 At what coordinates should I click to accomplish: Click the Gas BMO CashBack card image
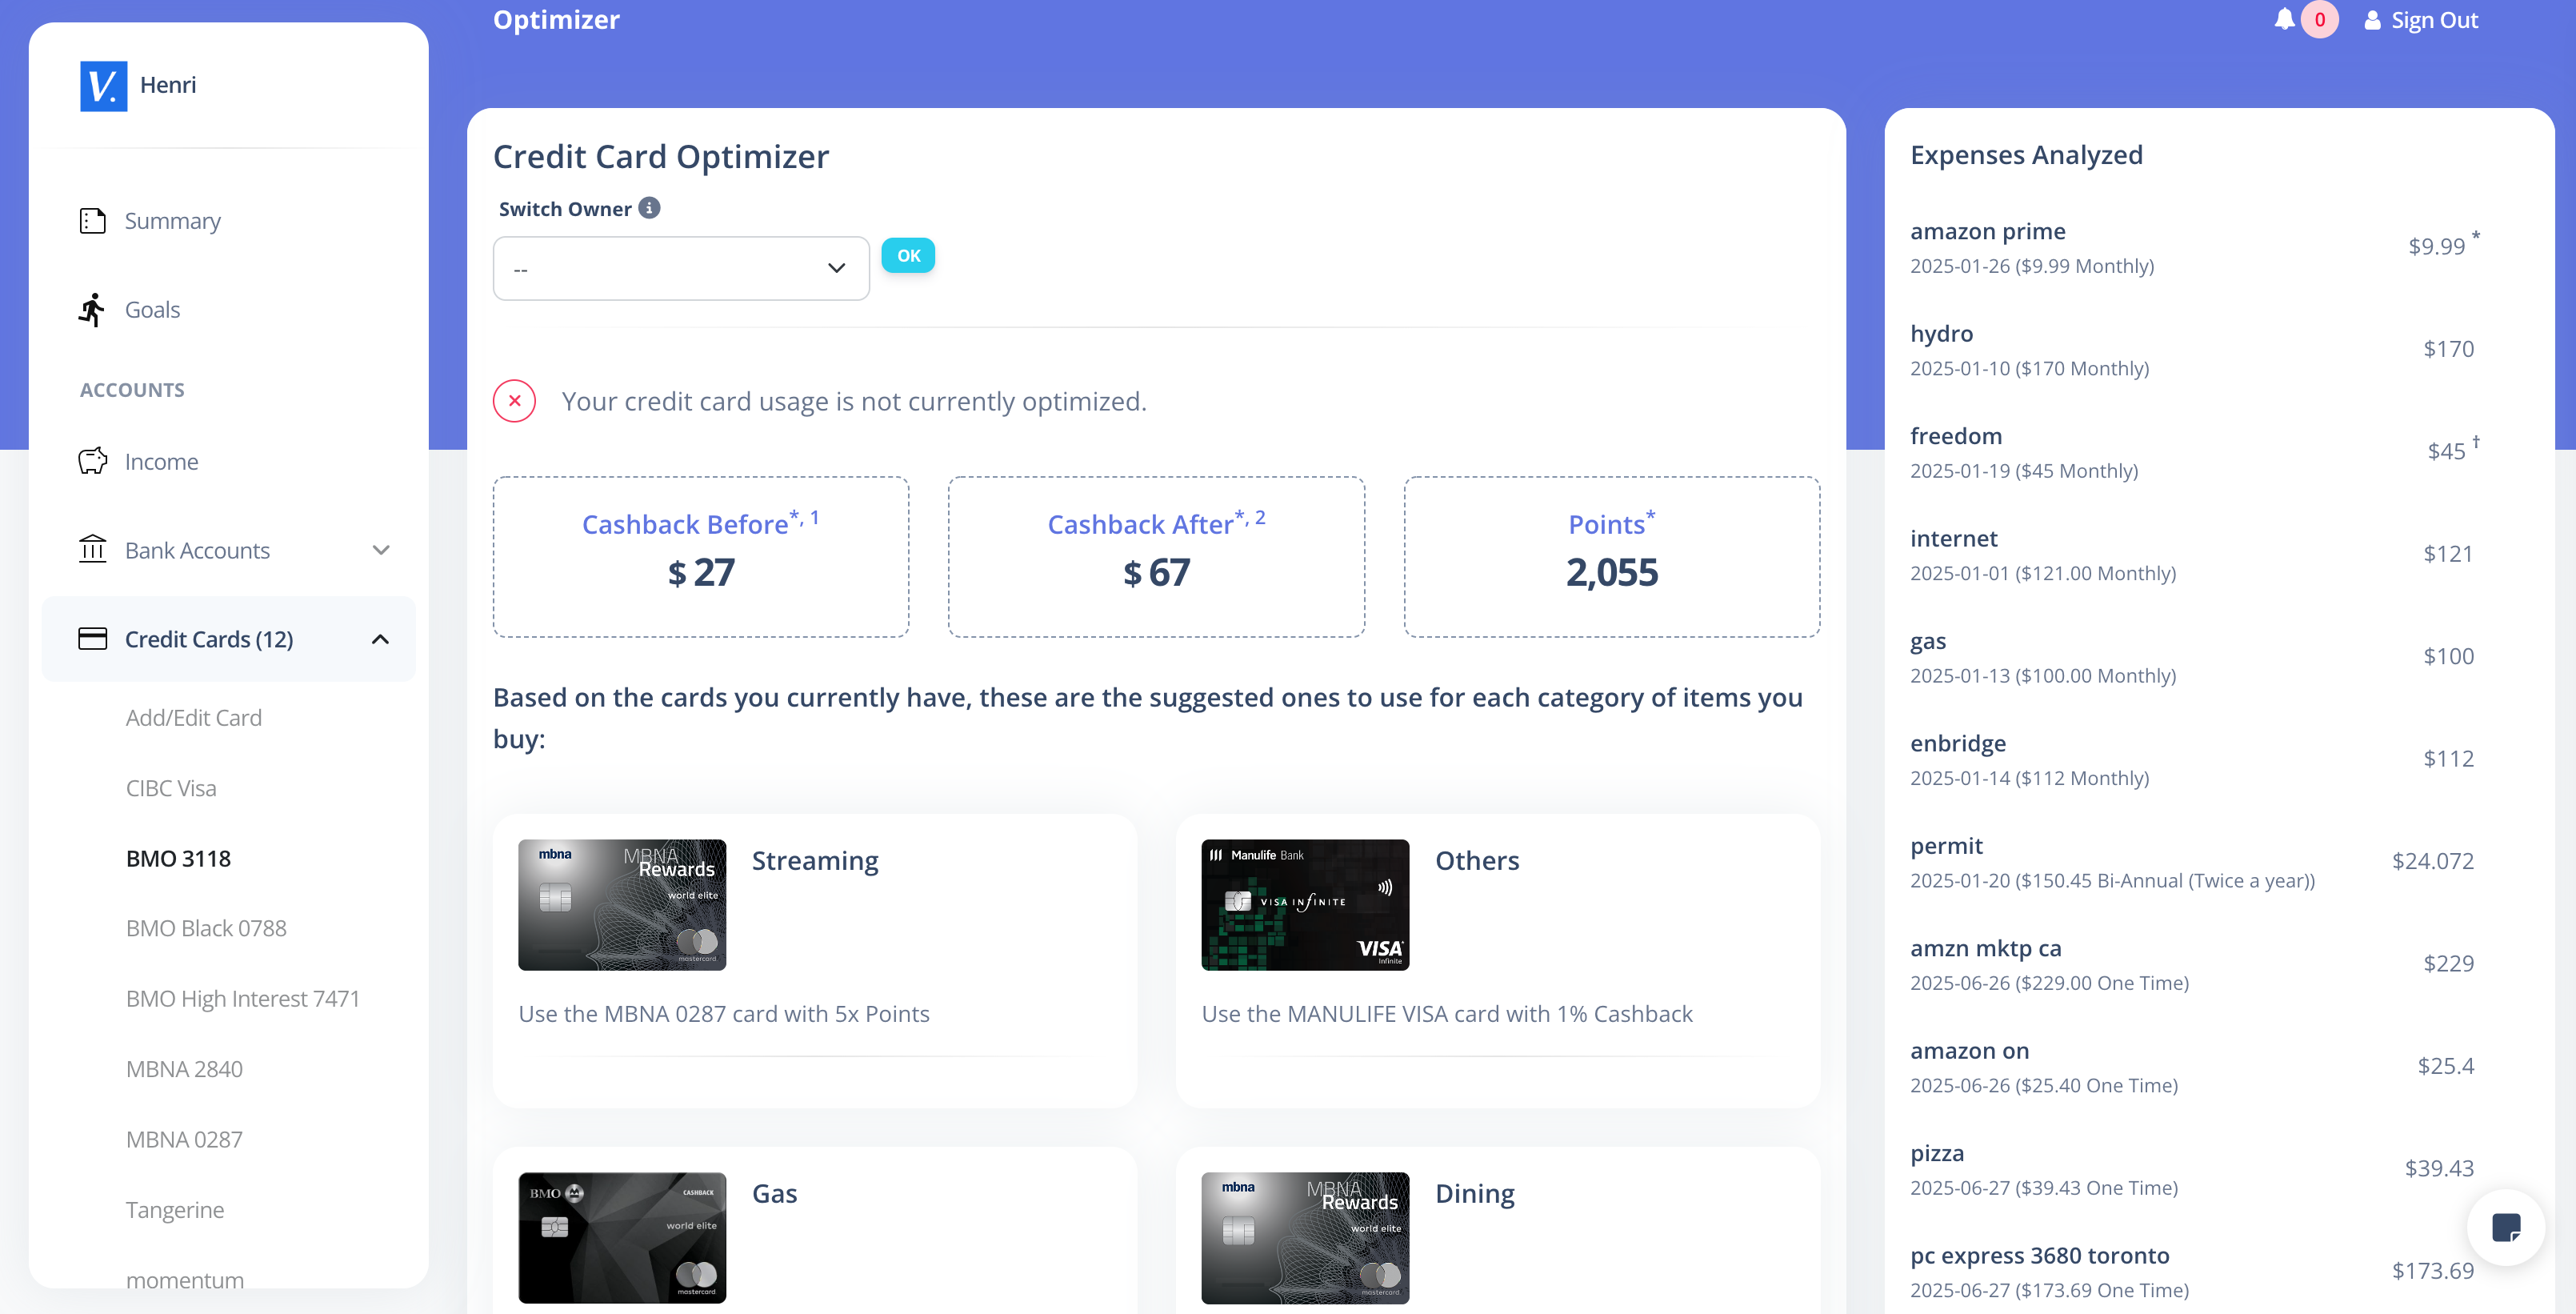pos(622,1238)
